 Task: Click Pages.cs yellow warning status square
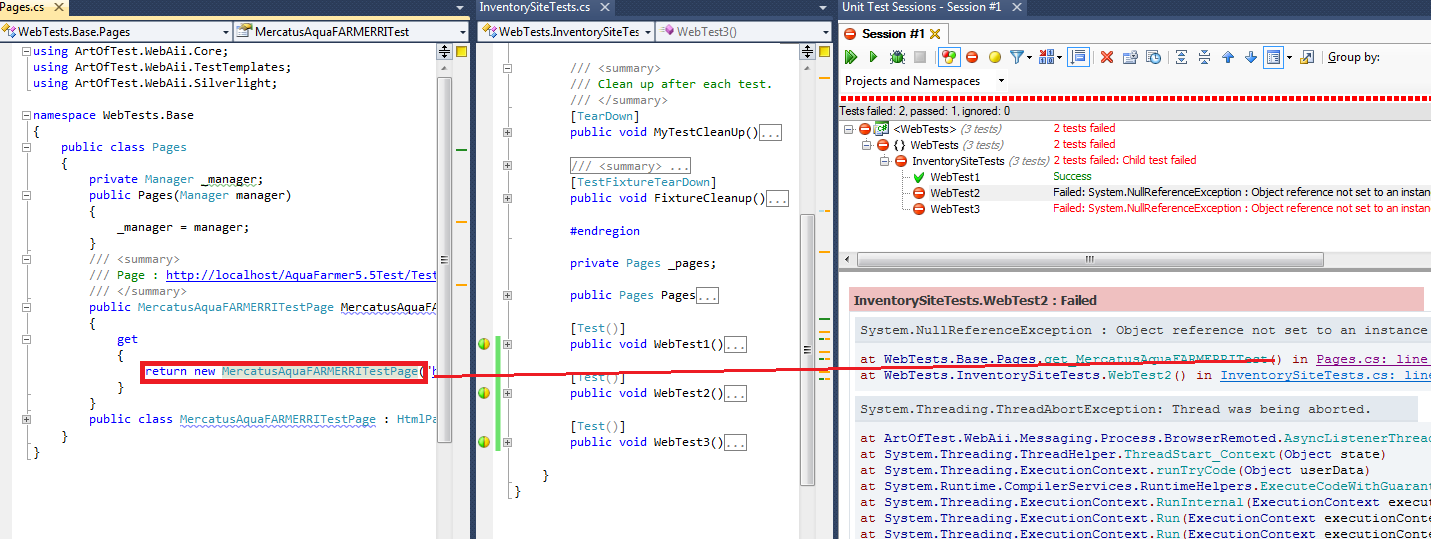click(x=461, y=51)
